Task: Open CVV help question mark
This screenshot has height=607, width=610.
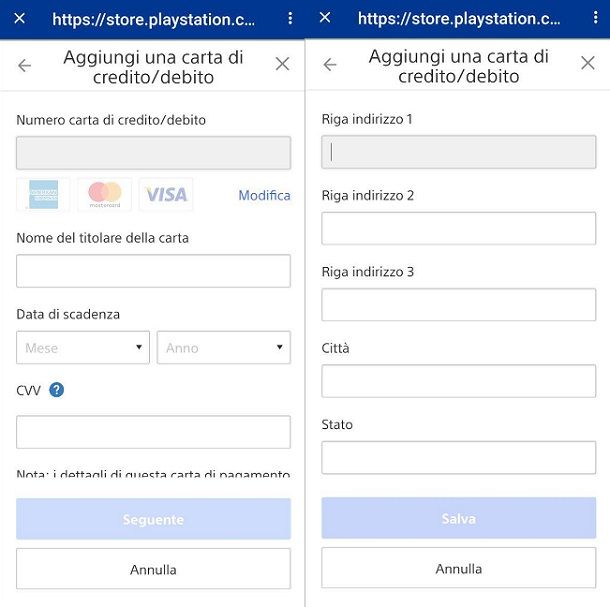Action: click(x=56, y=389)
